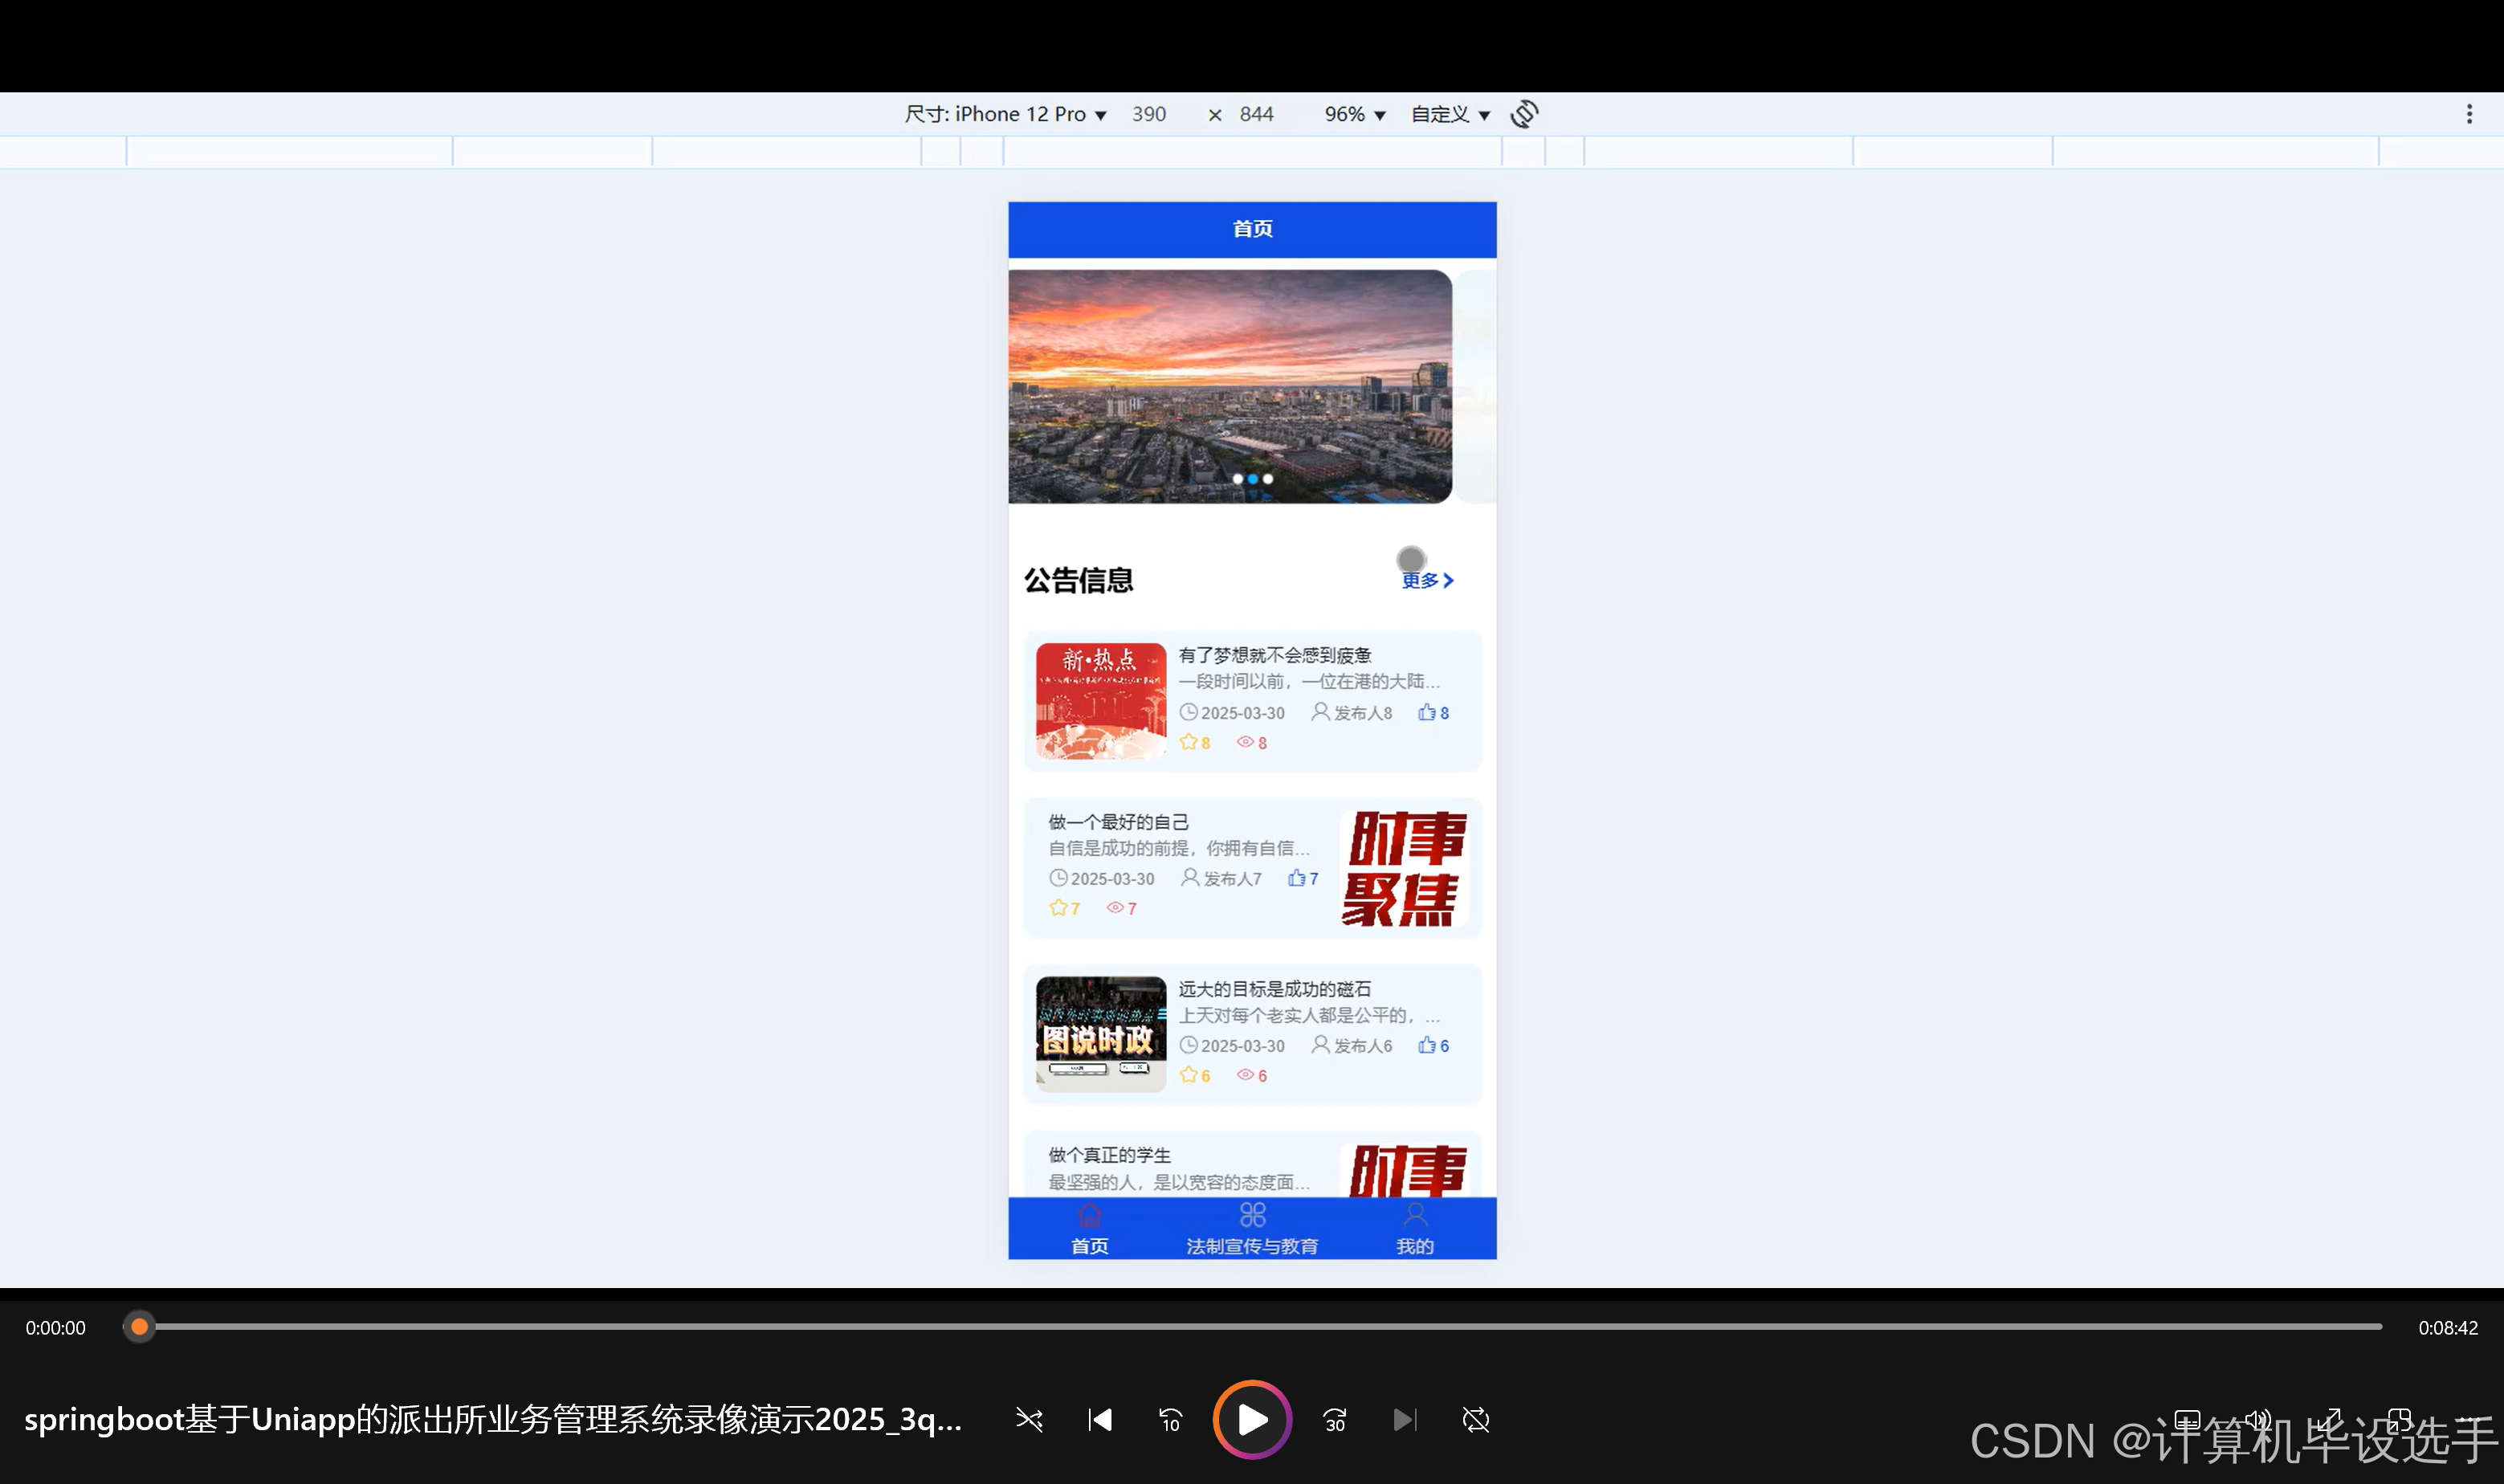Select the 首页 home icon in bottom navbar

1089,1215
